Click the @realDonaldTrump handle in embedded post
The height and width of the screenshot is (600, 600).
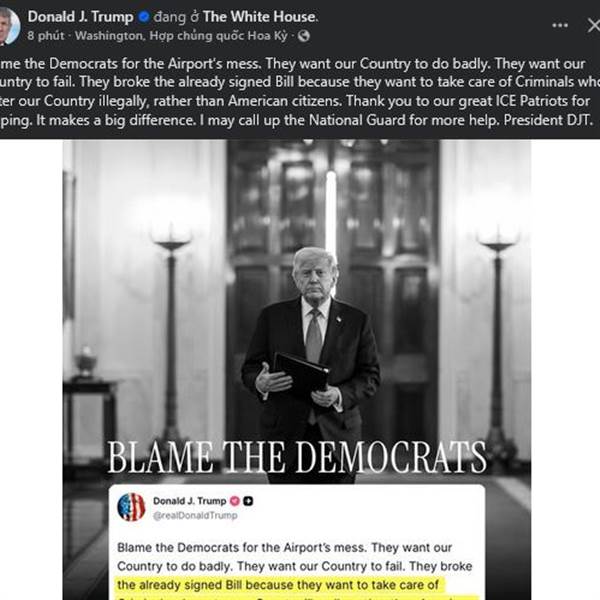[x=195, y=515]
